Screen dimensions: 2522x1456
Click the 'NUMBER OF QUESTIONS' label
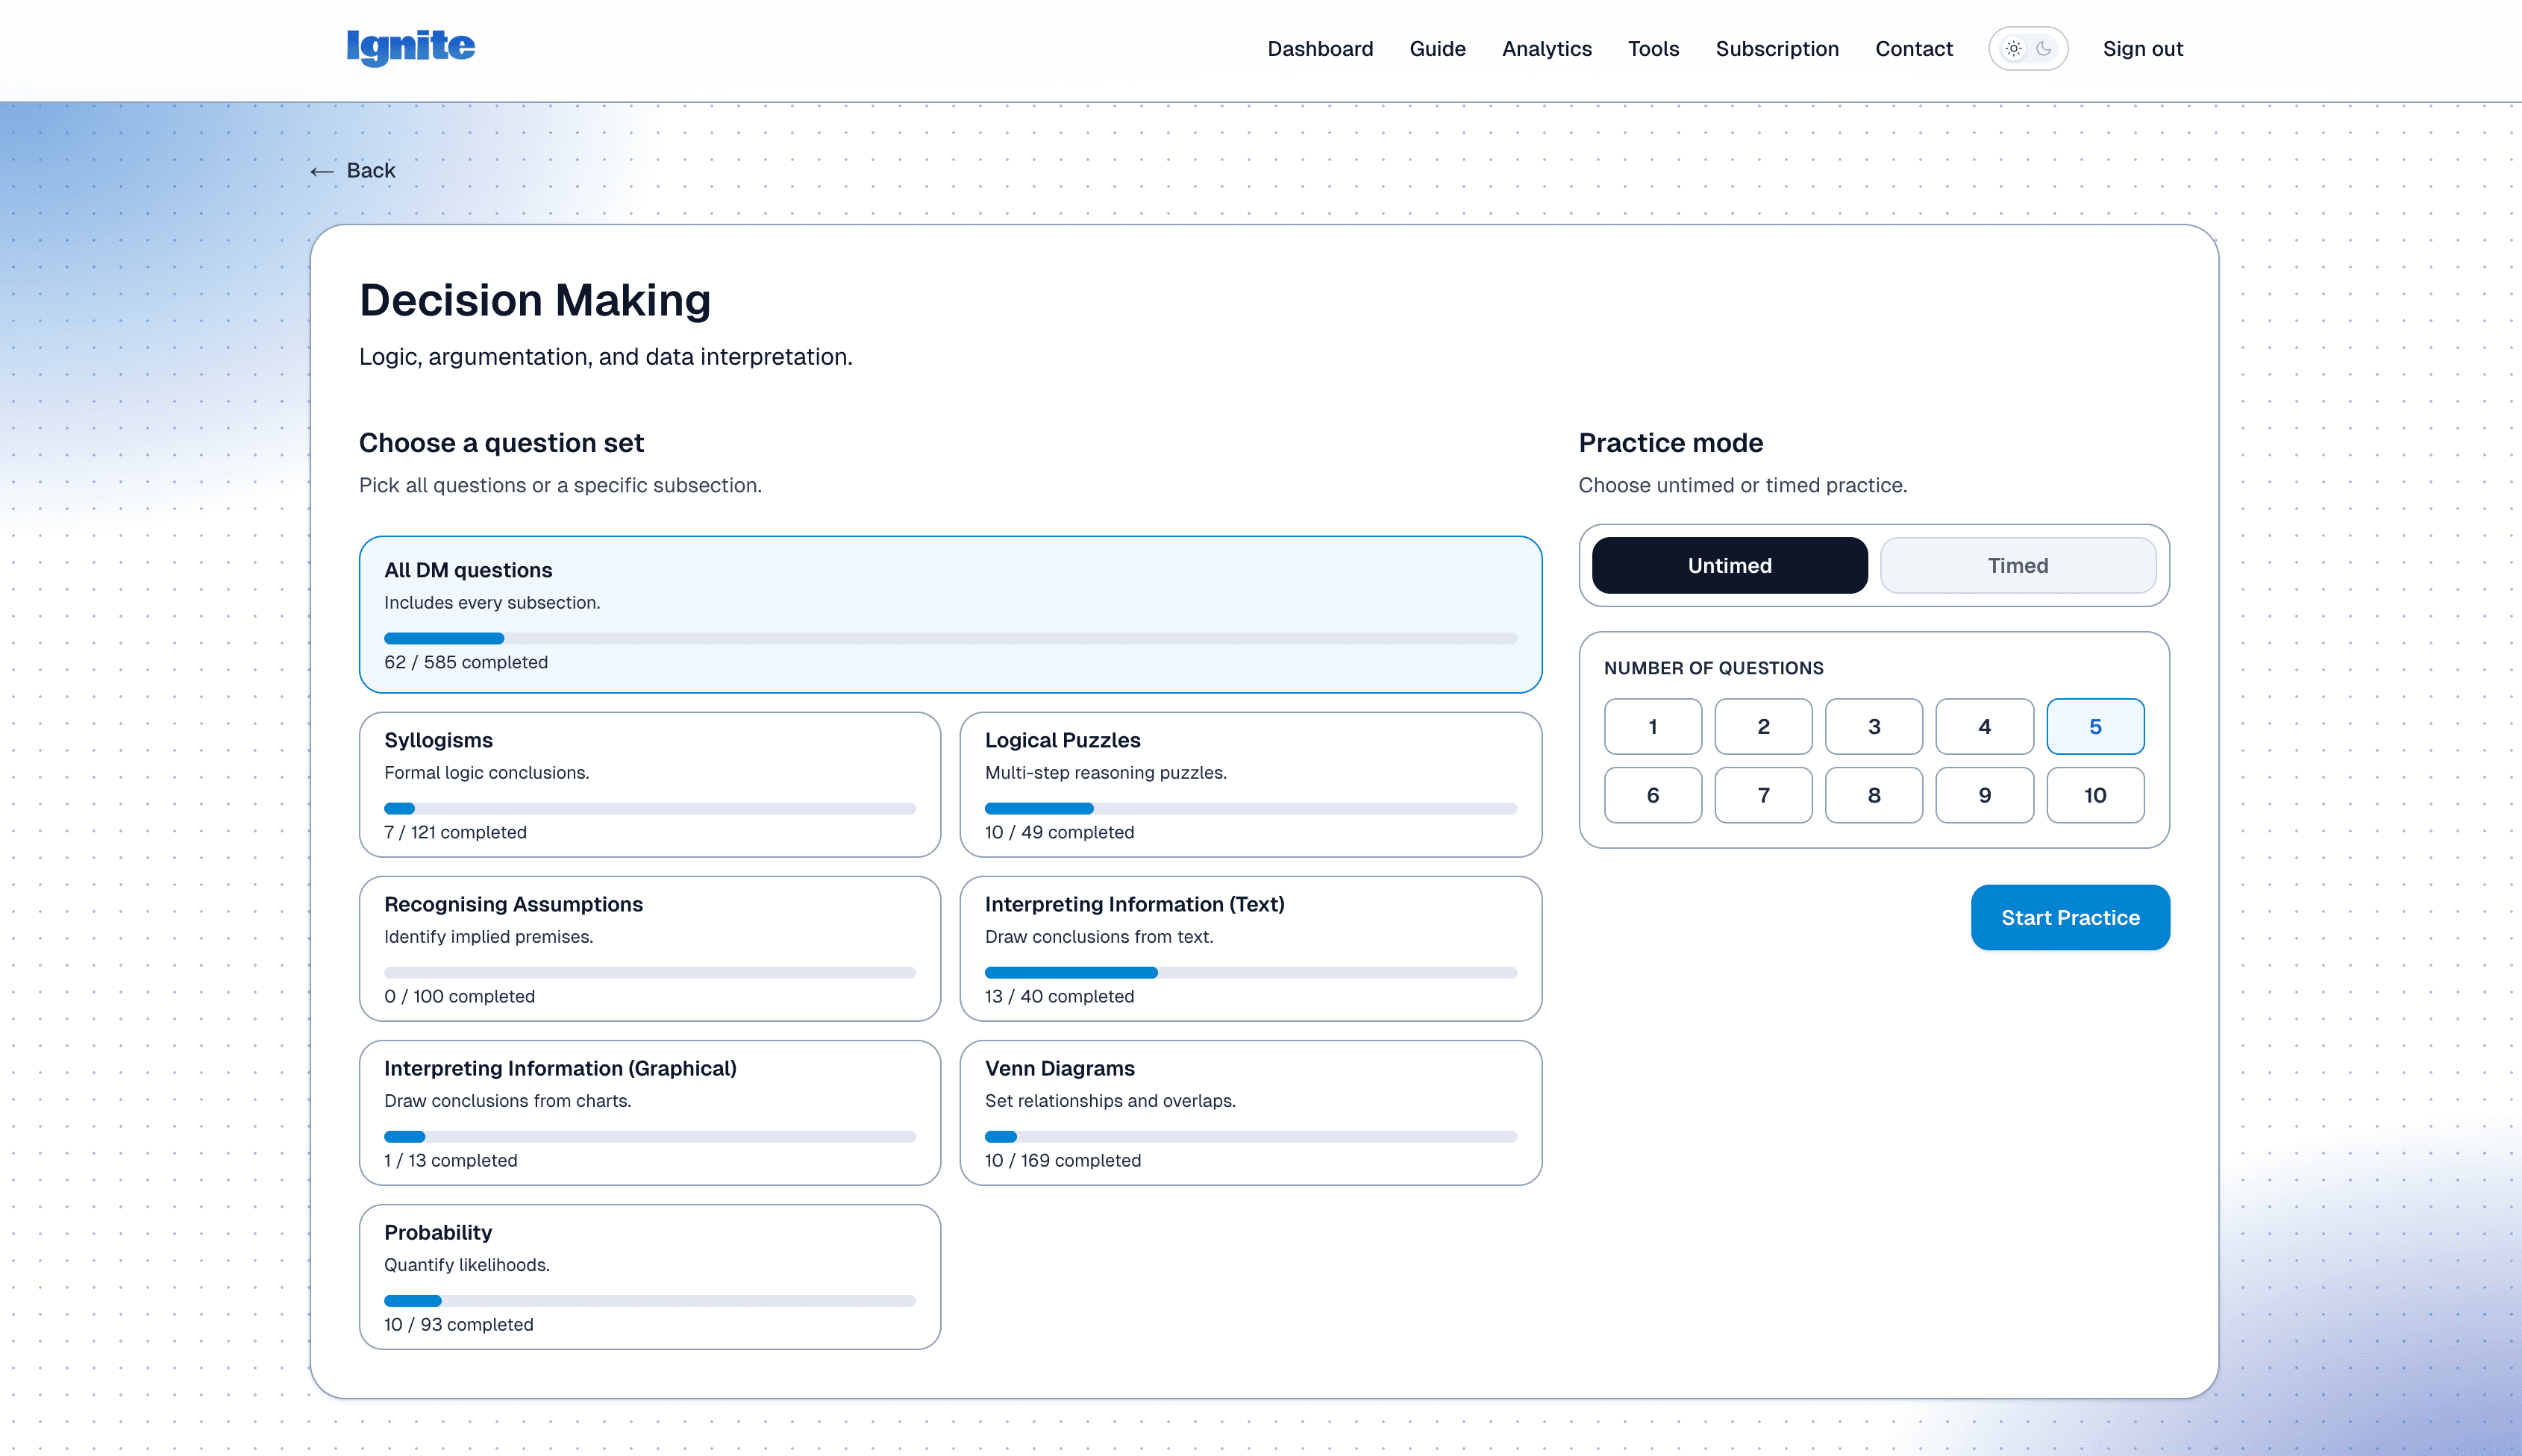click(x=1713, y=668)
